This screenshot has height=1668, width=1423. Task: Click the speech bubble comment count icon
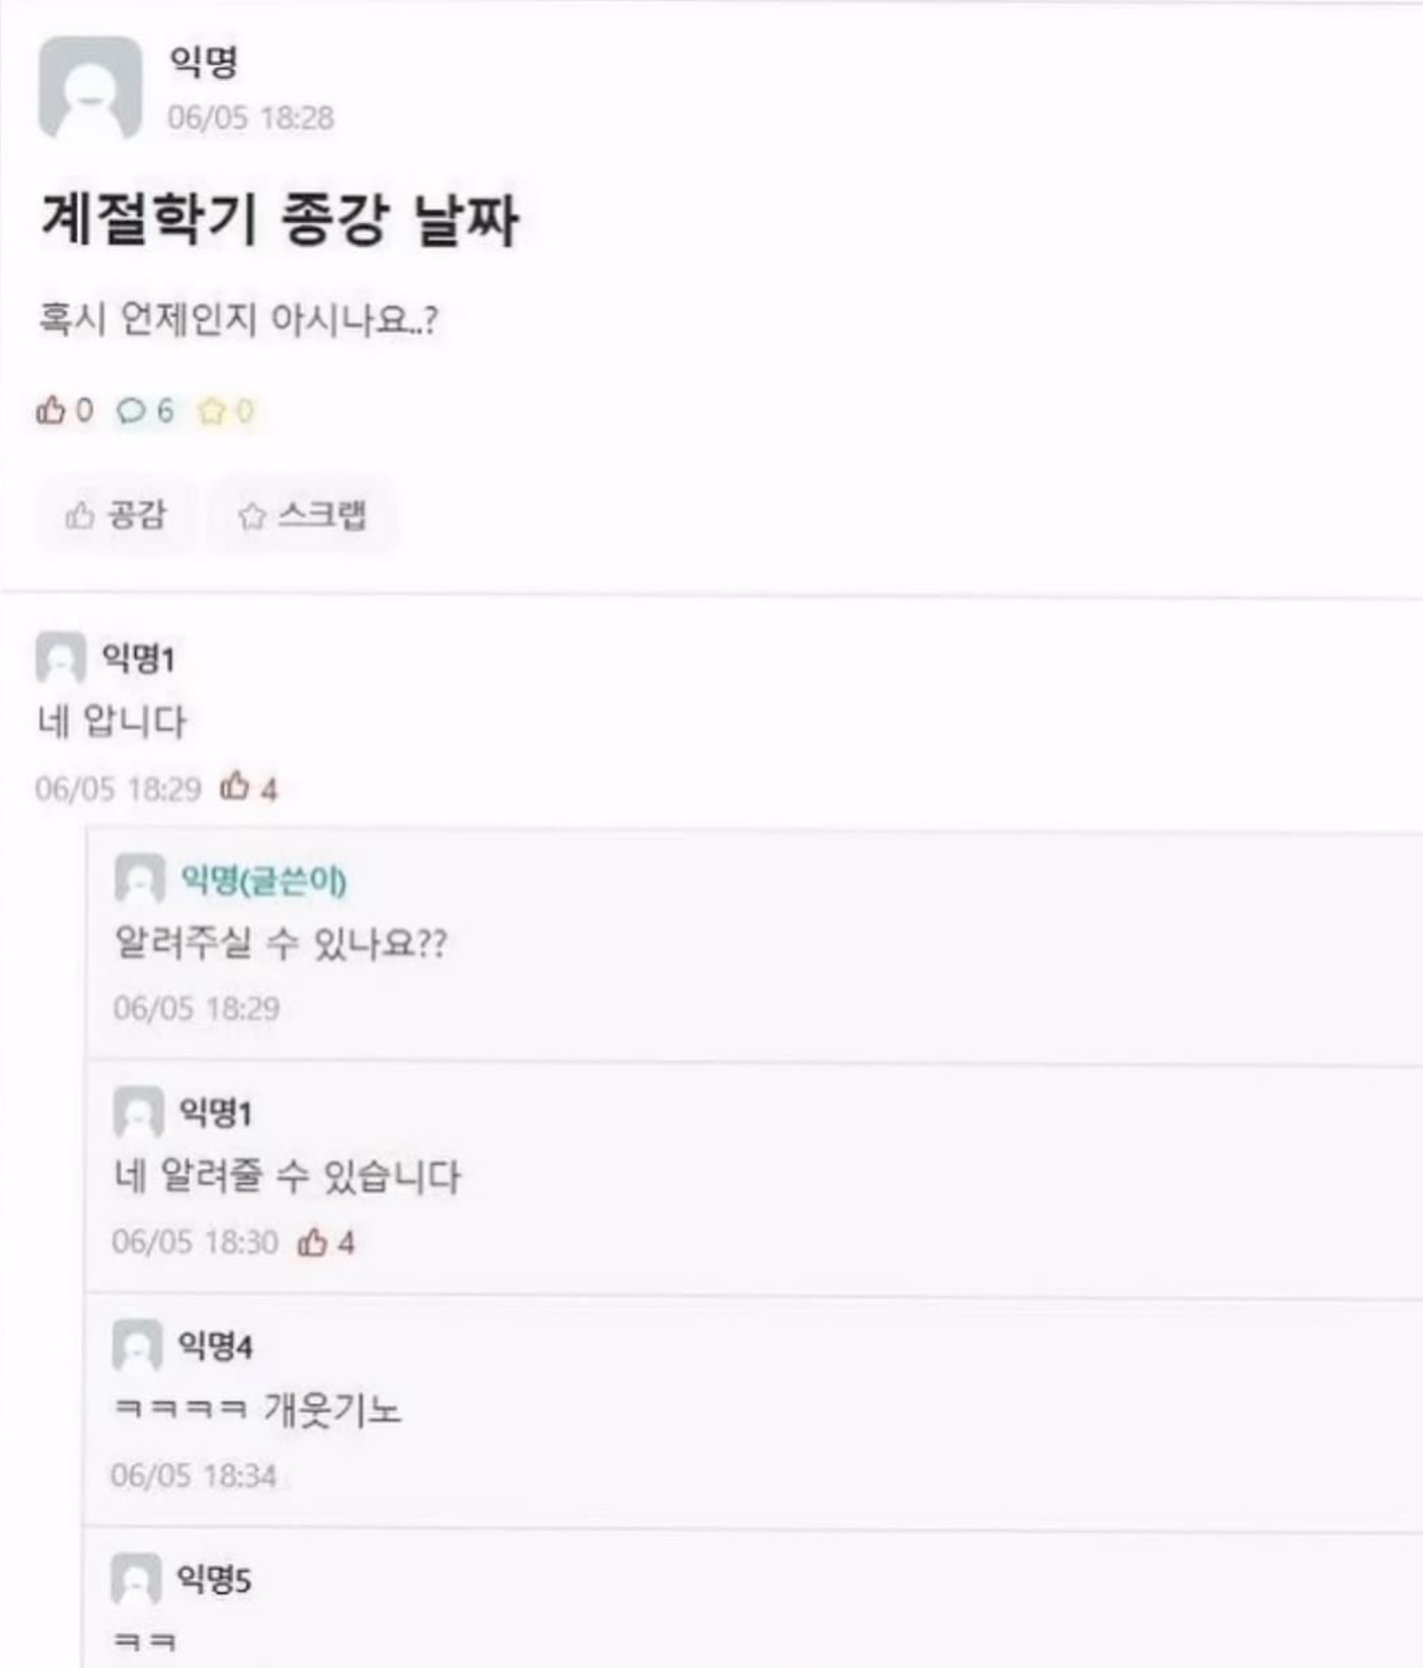(131, 411)
